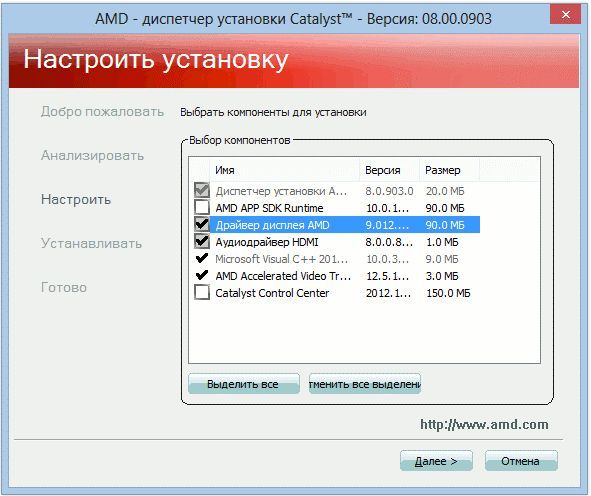591x496 pixels.
Task: Close the Catalyst installer window
Action: tap(565, 15)
